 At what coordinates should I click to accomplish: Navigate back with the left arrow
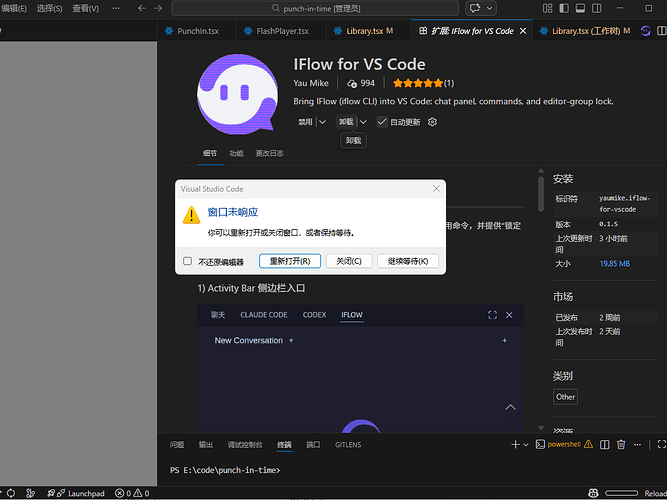141,8
